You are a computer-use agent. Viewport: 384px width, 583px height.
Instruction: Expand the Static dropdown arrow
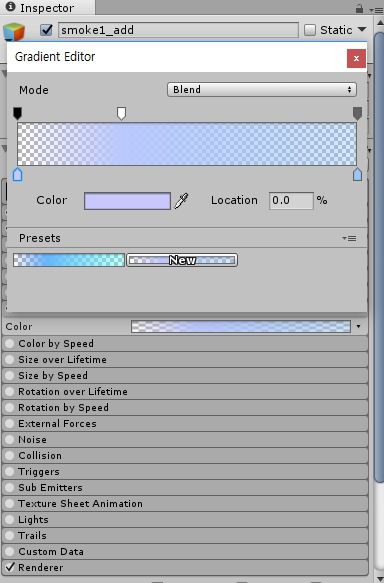click(362, 29)
